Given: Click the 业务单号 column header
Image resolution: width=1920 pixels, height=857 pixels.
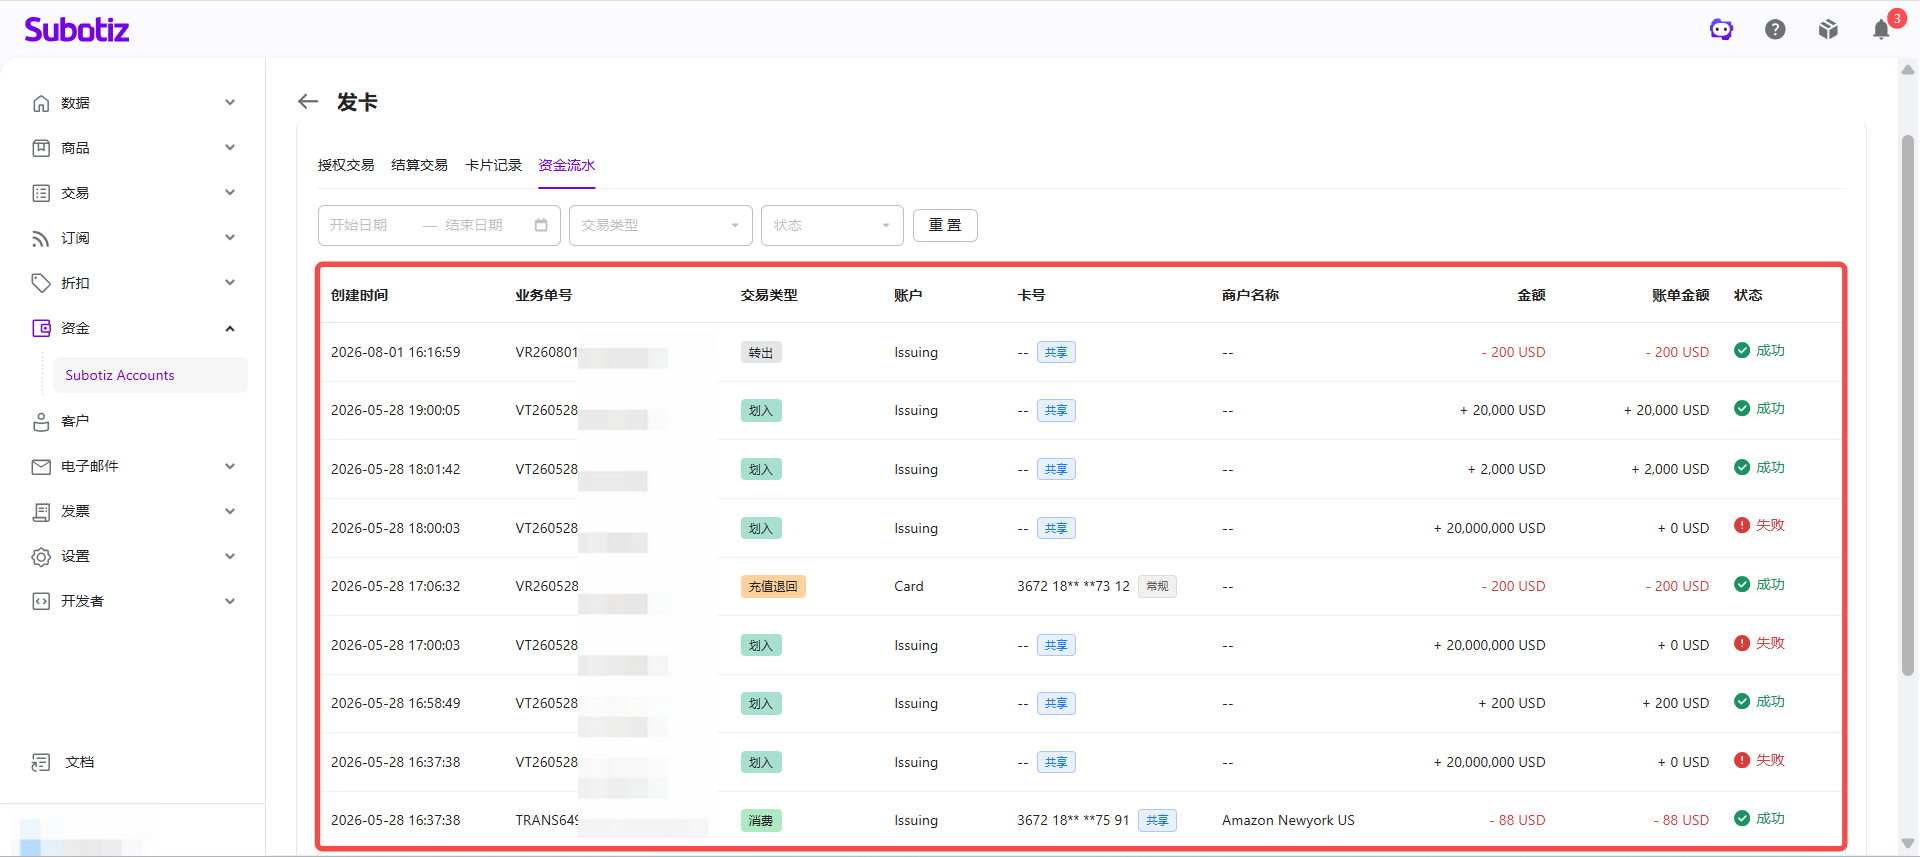Looking at the screenshot, I should (544, 295).
